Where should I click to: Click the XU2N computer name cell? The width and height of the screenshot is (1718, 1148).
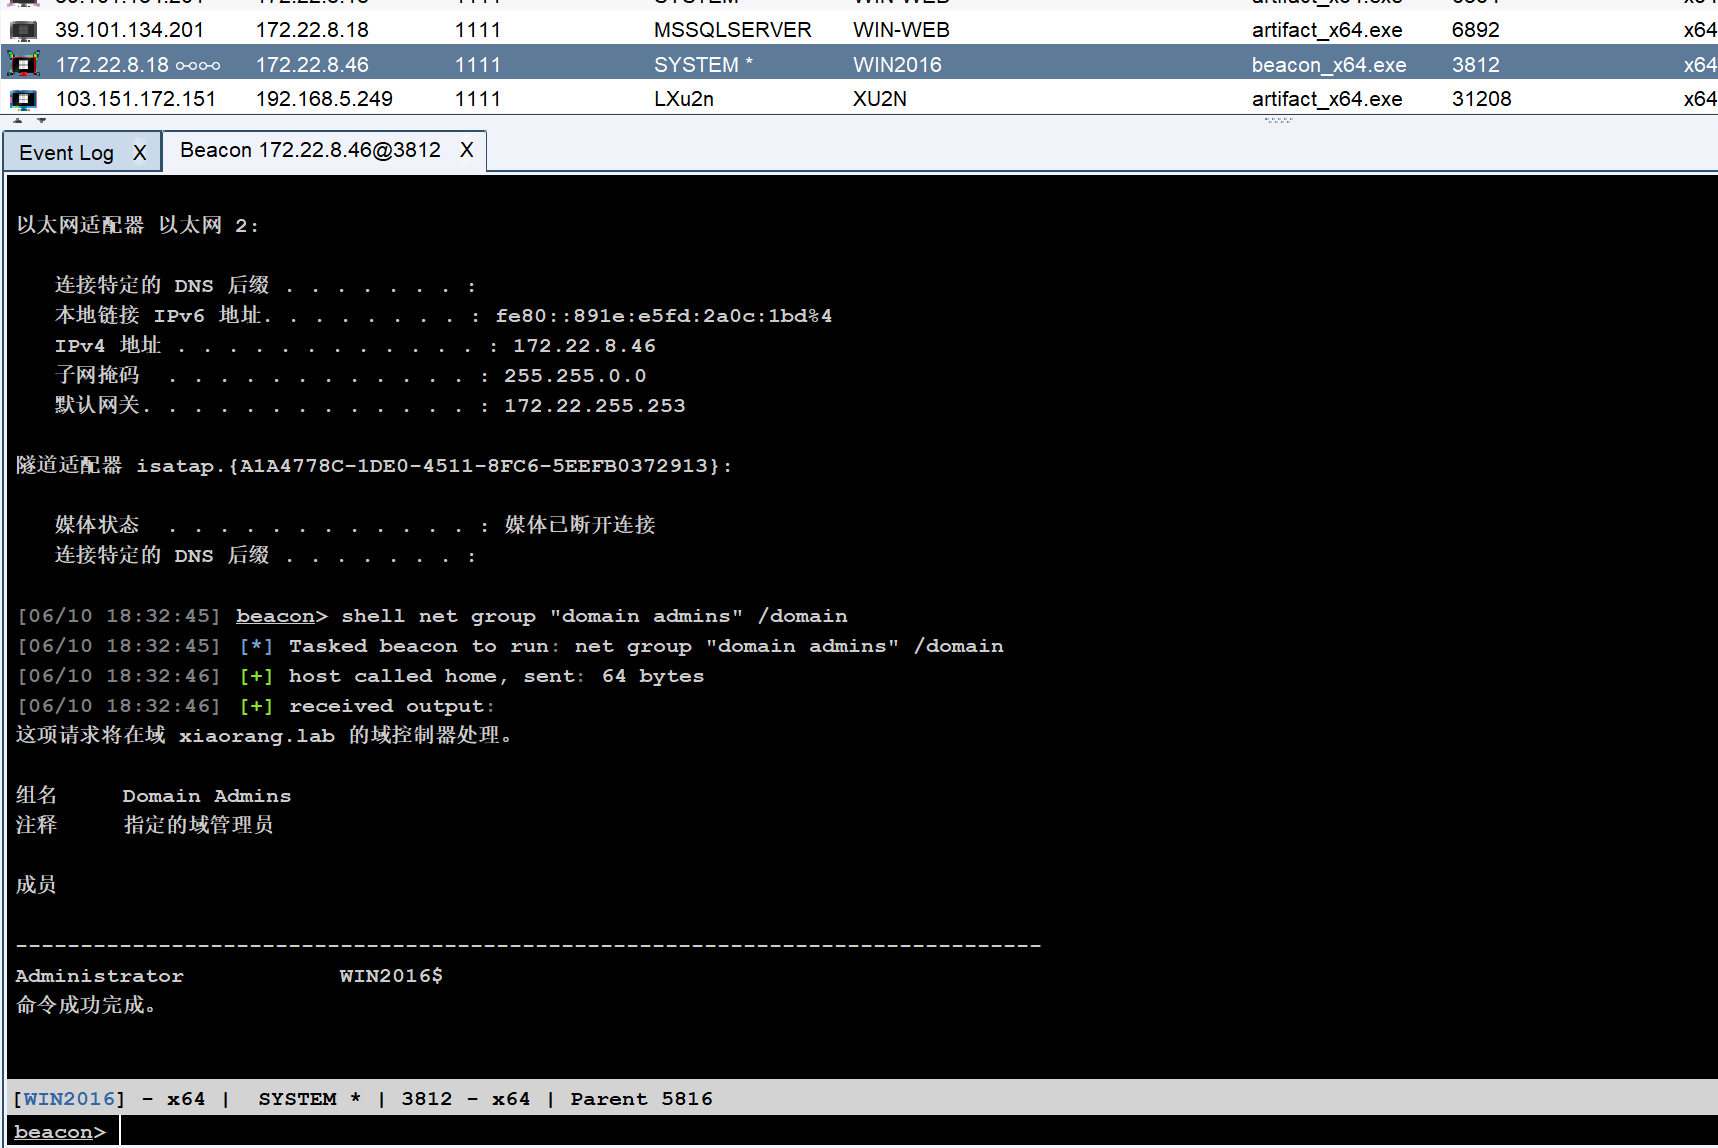click(879, 99)
